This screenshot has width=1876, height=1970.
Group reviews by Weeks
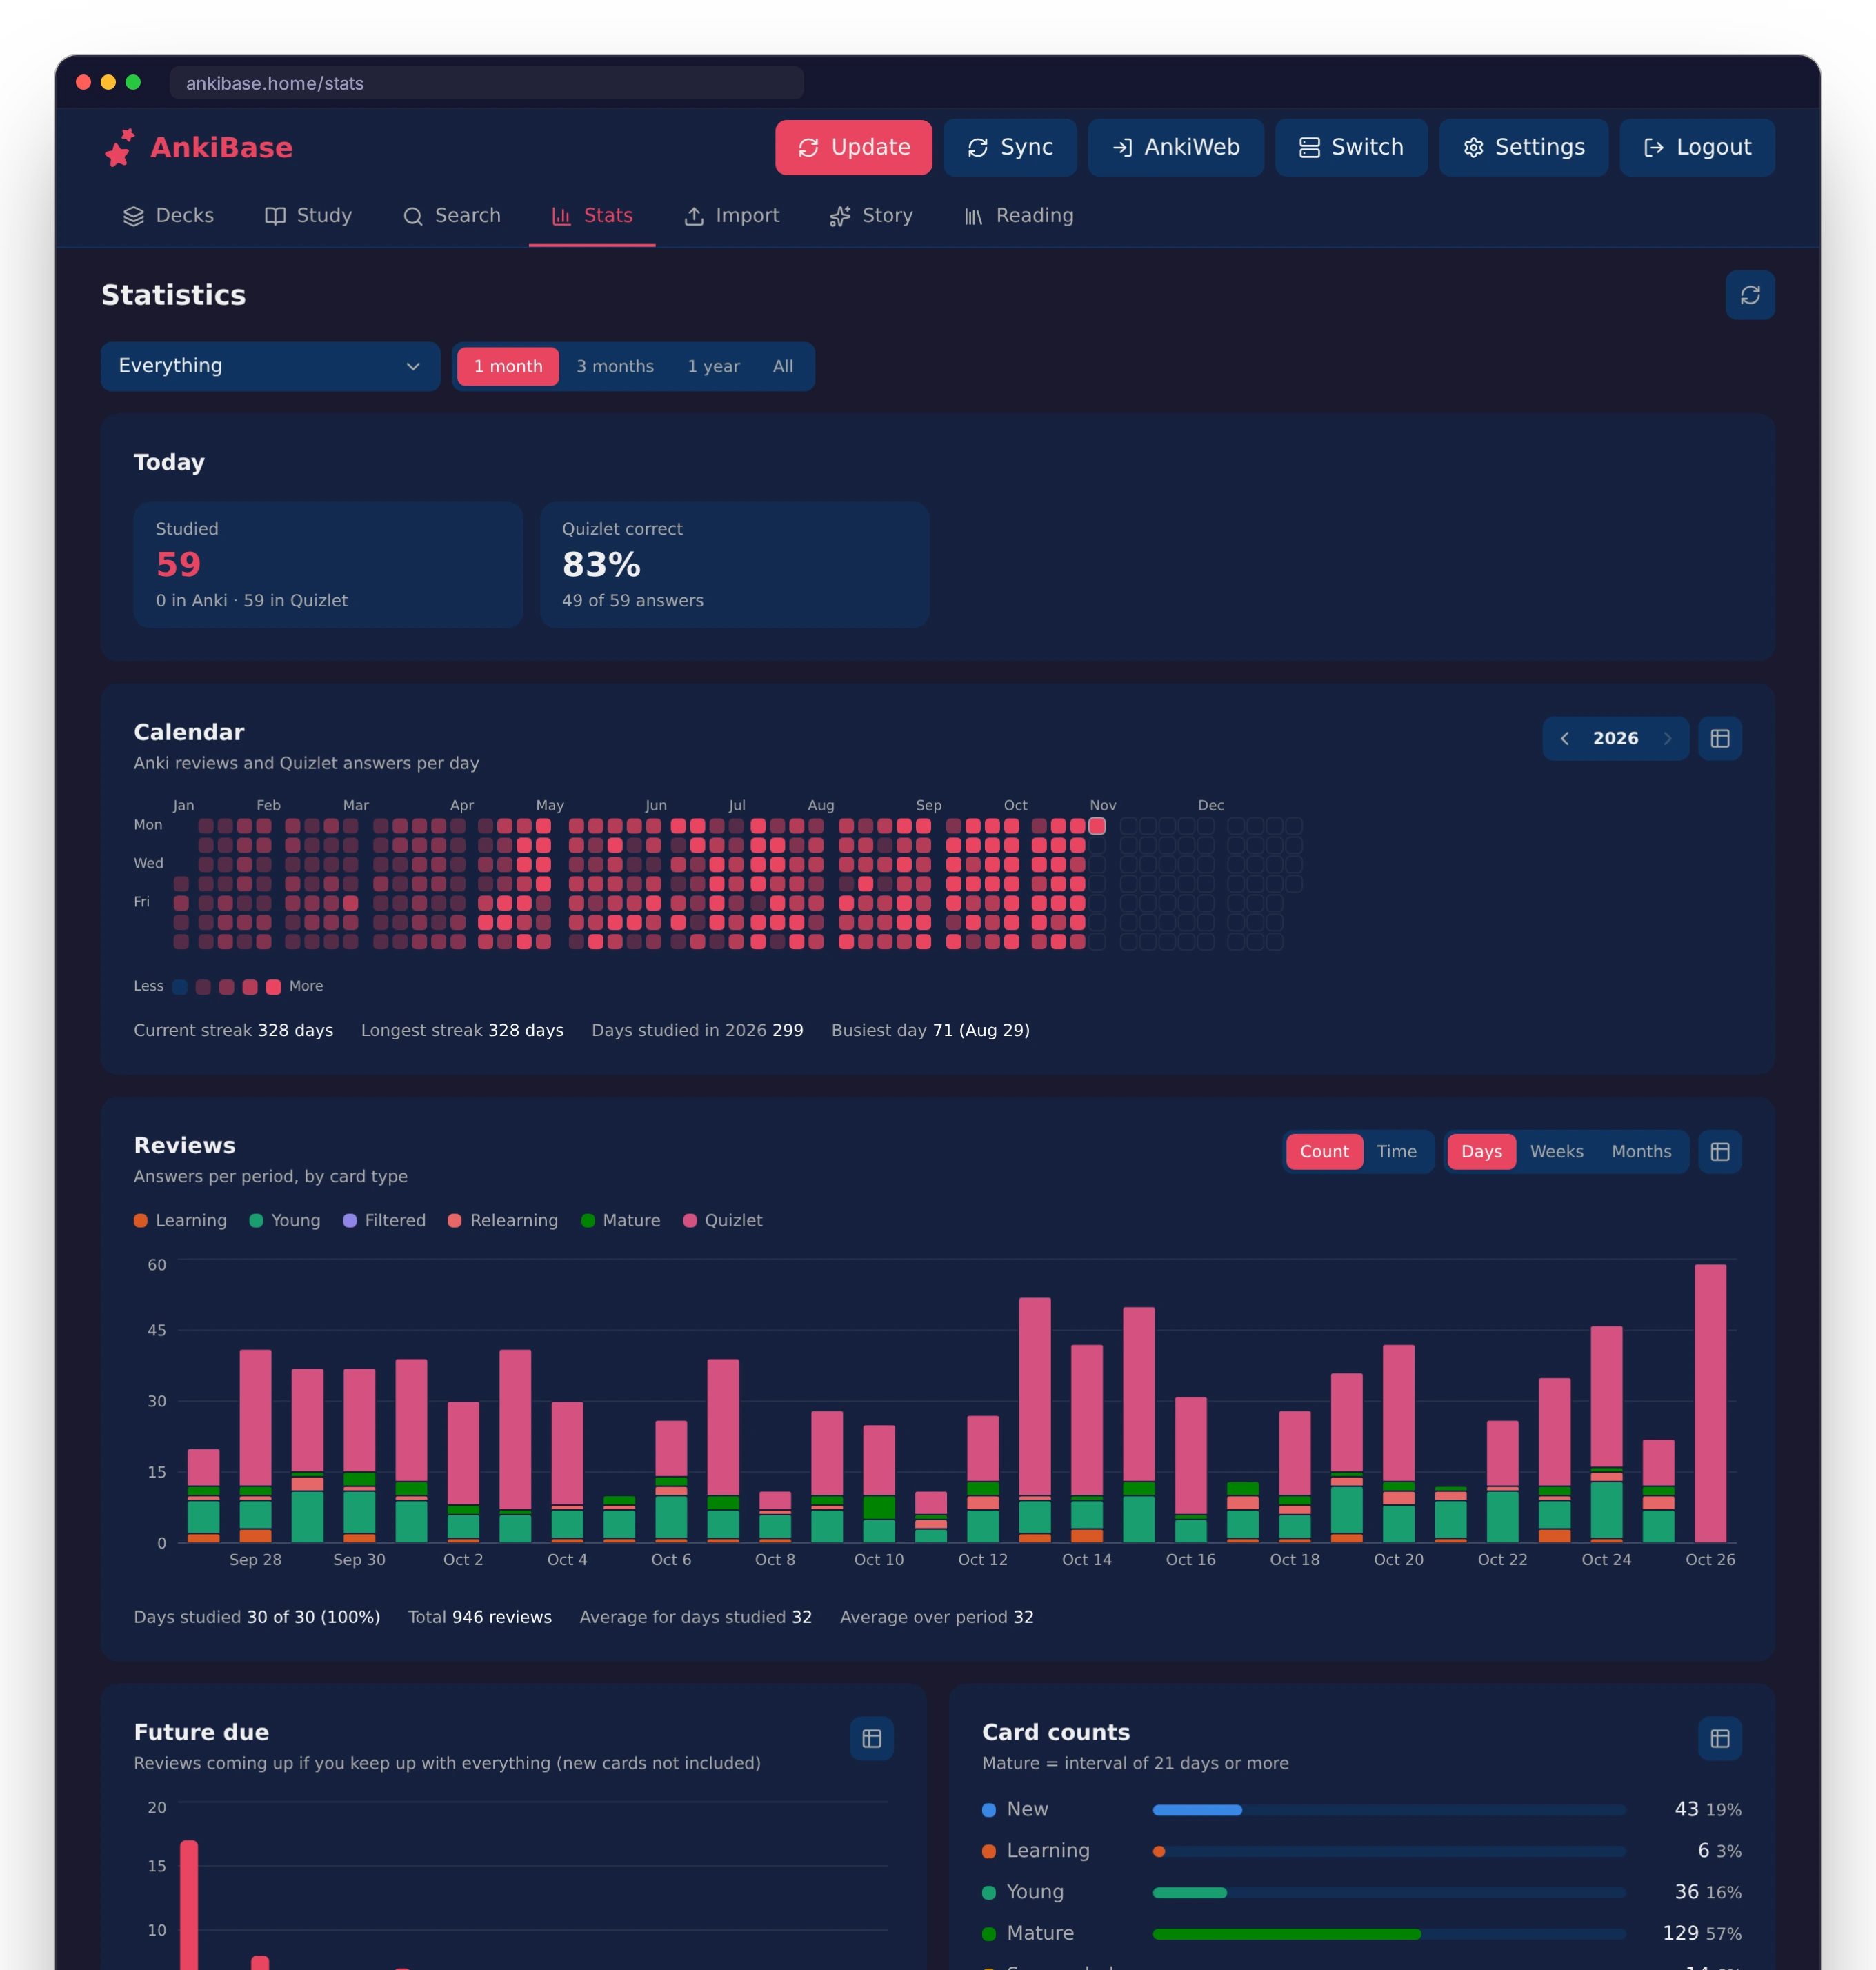click(x=1556, y=1151)
